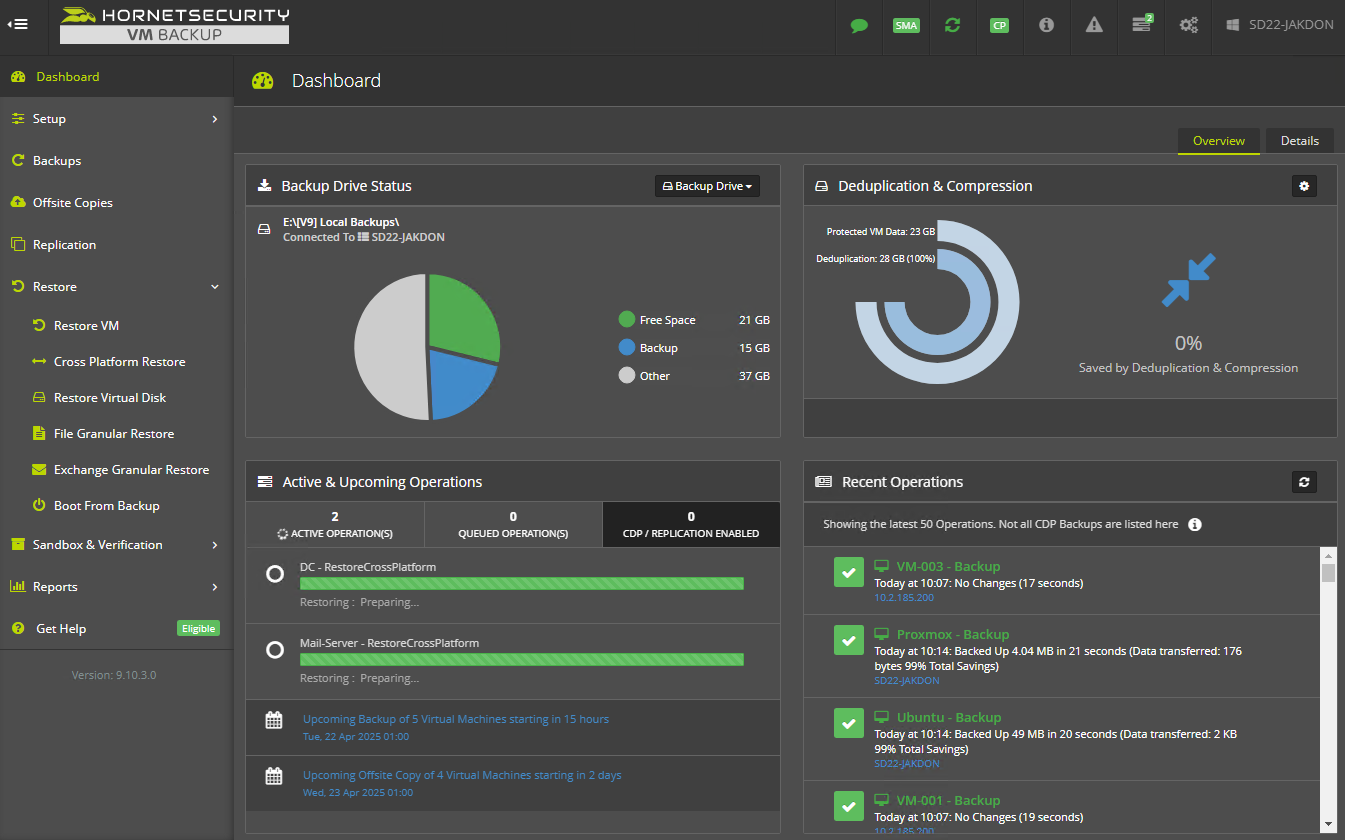Refresh the Recent Operations panel
The width and height of the screenshot is (1345, 840).
click(x=1304, y=482)
